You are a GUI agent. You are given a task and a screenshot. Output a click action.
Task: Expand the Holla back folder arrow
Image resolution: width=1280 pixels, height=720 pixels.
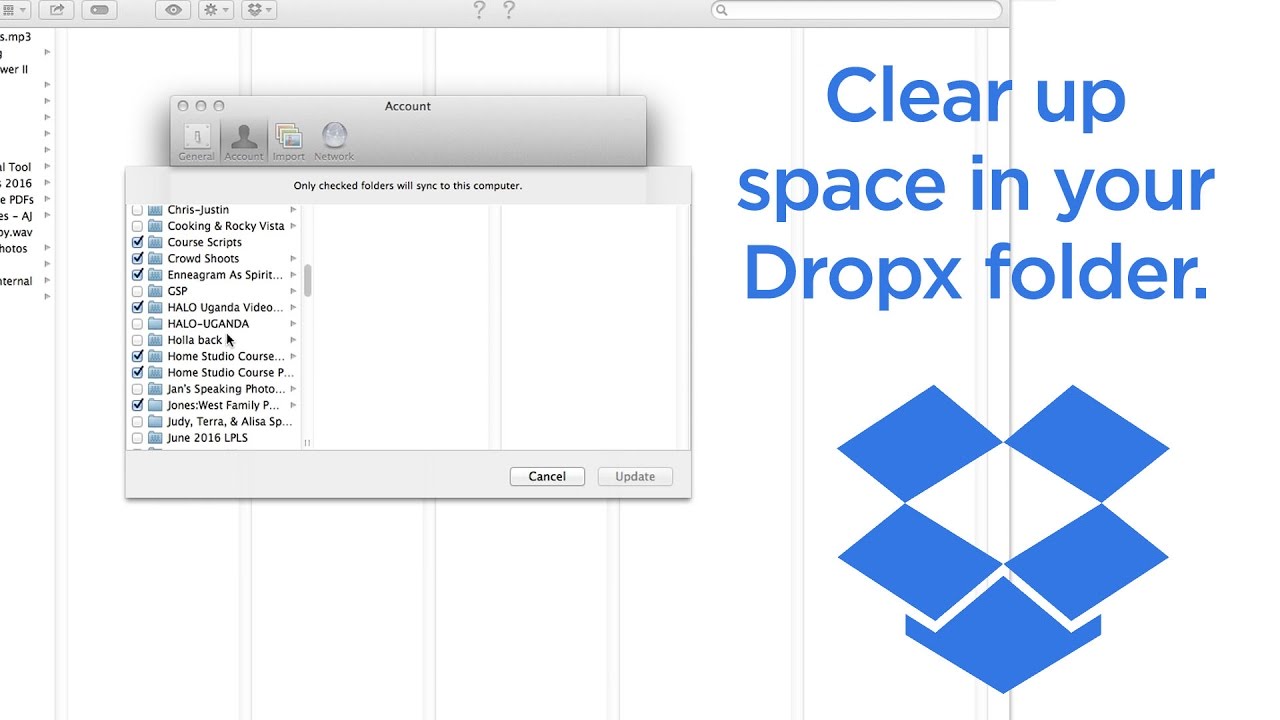(x=293, y=340)
